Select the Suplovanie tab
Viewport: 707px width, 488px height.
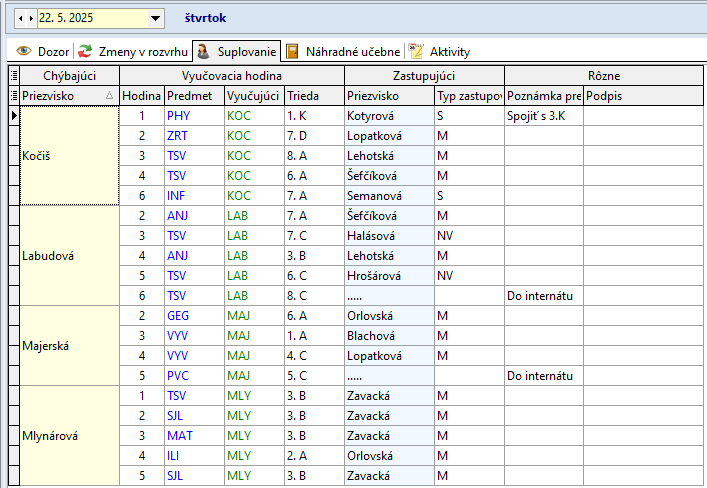237,51
